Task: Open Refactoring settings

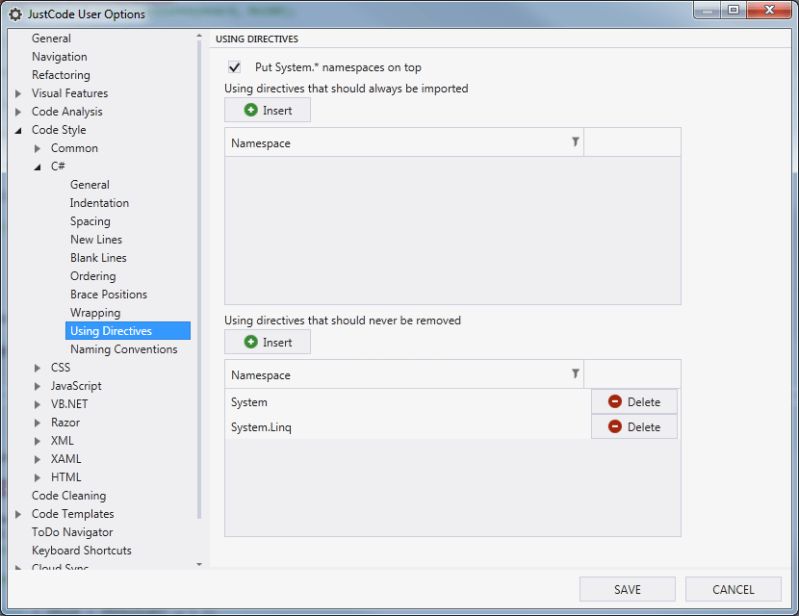Action: click(61, 75)
